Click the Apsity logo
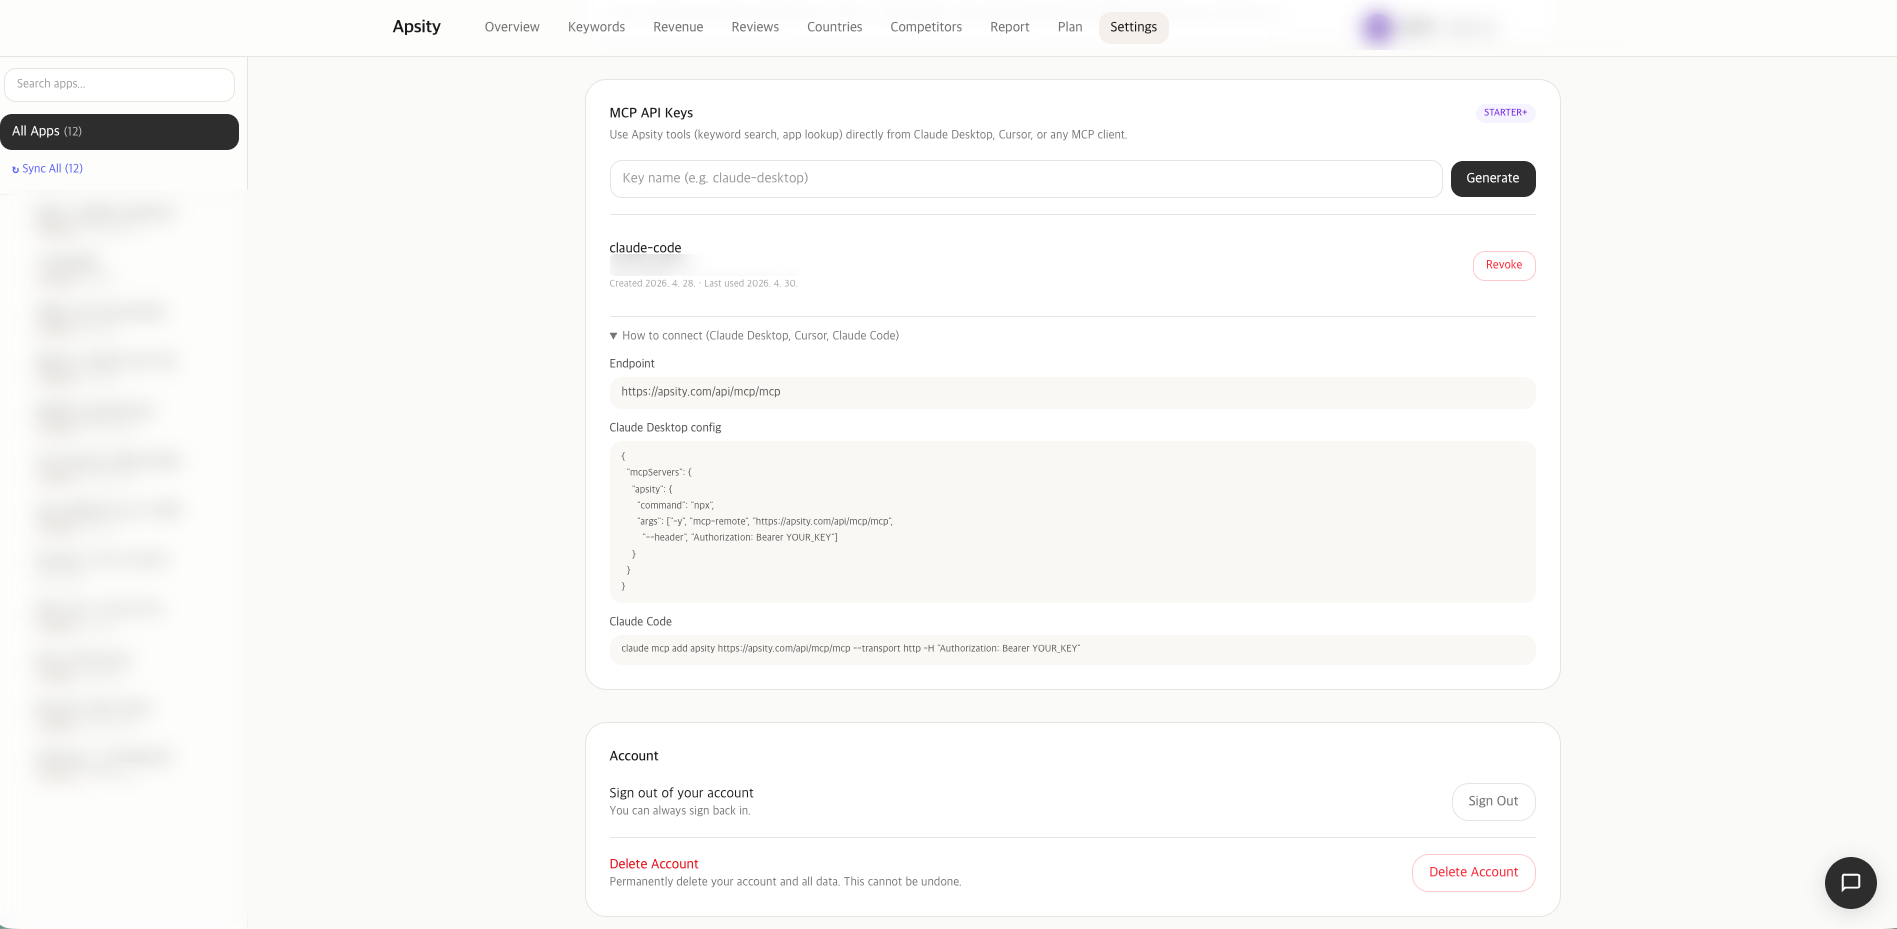 415,27
